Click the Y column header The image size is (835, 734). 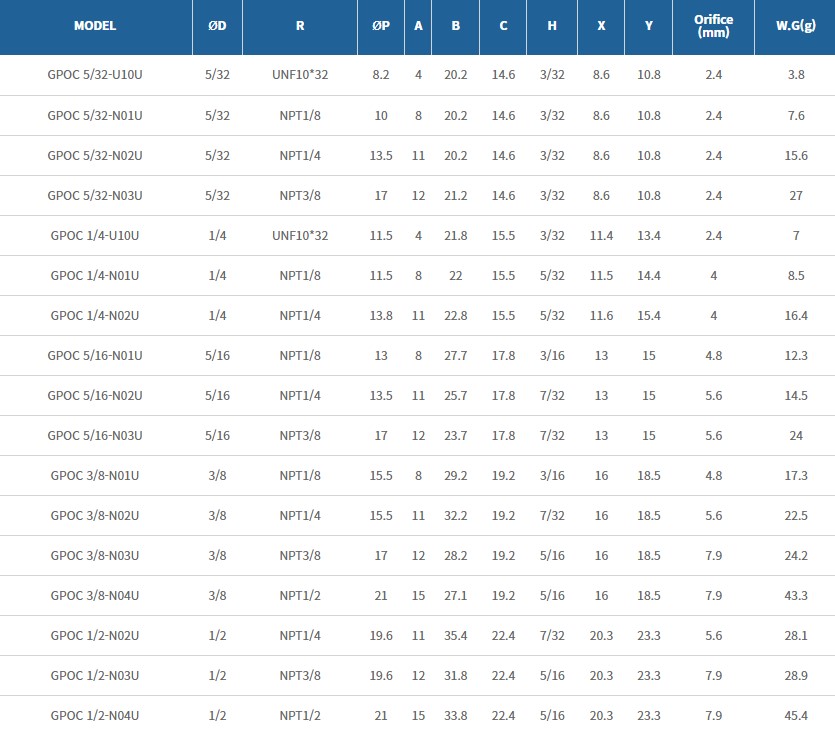point(649,26)
